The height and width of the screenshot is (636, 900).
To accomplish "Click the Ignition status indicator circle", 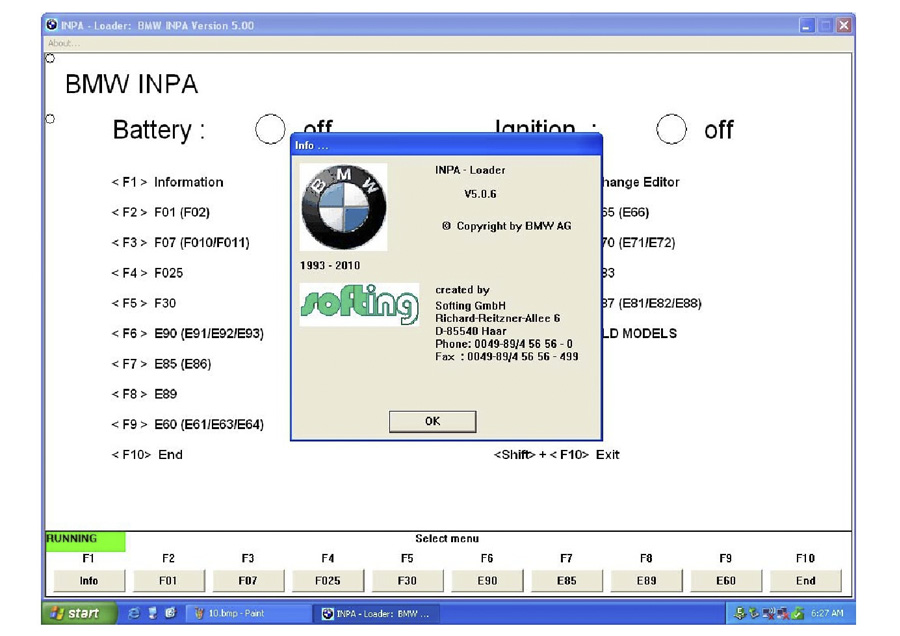I will click(671, 130).
